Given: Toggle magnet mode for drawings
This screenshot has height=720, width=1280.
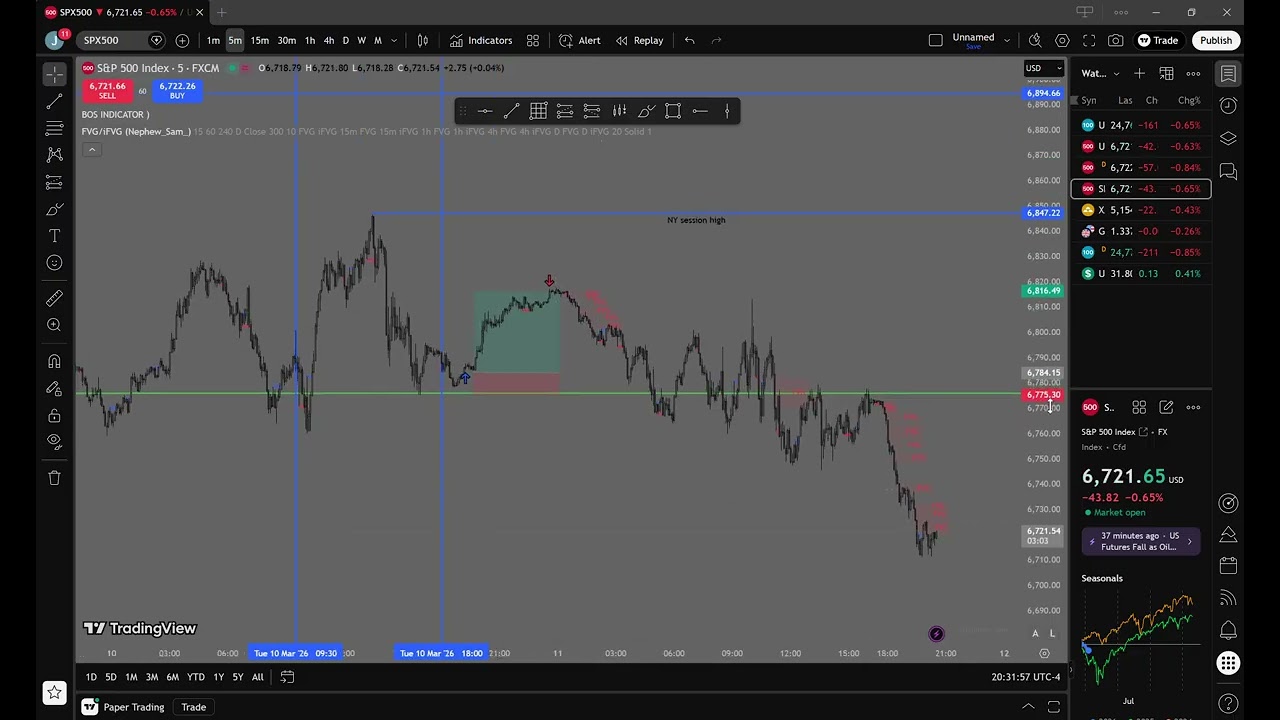Looking at the screenshot, I should click(x=54, y=361).
